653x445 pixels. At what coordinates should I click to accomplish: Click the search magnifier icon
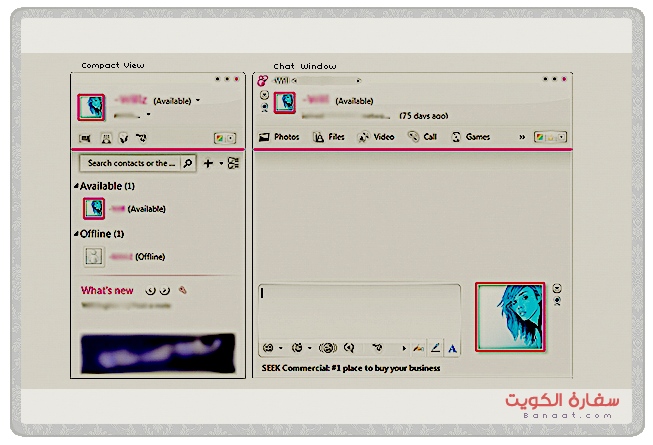click(x=187, y=163)
